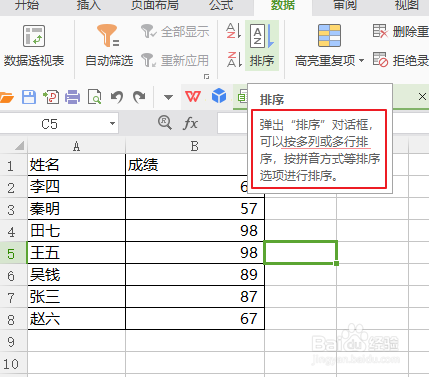The image size is (429, 377).
Task: Click cell containing 成绩
Action: (187, 165)
